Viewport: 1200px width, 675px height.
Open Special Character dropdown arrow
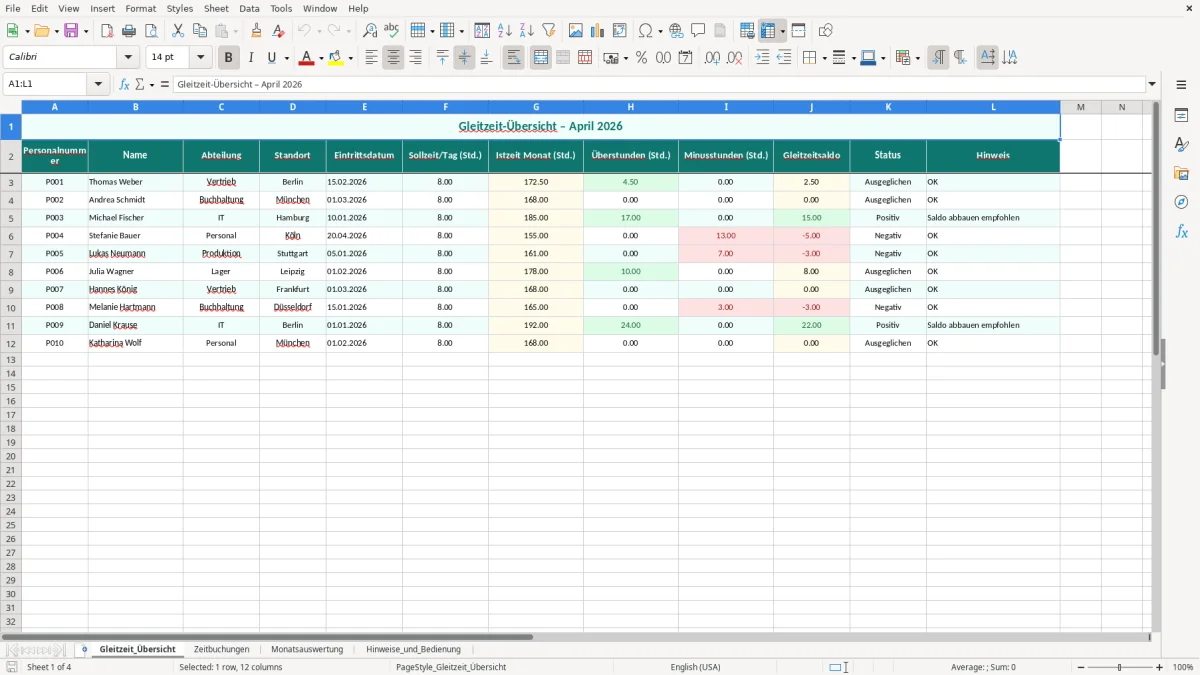661,31
